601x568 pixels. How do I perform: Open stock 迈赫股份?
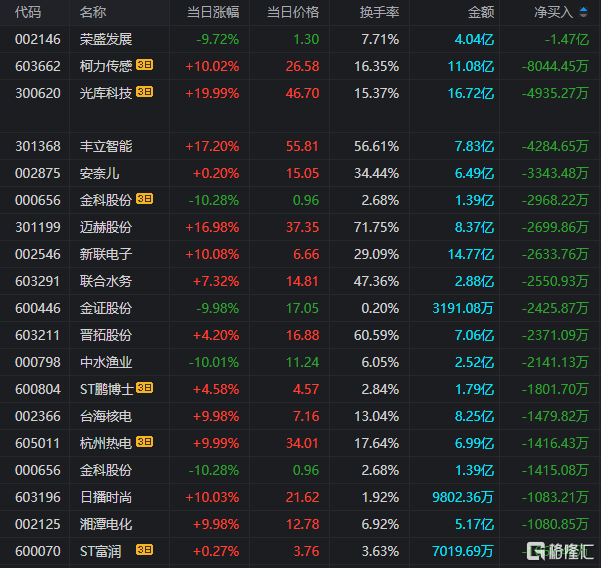coord(106,227)
